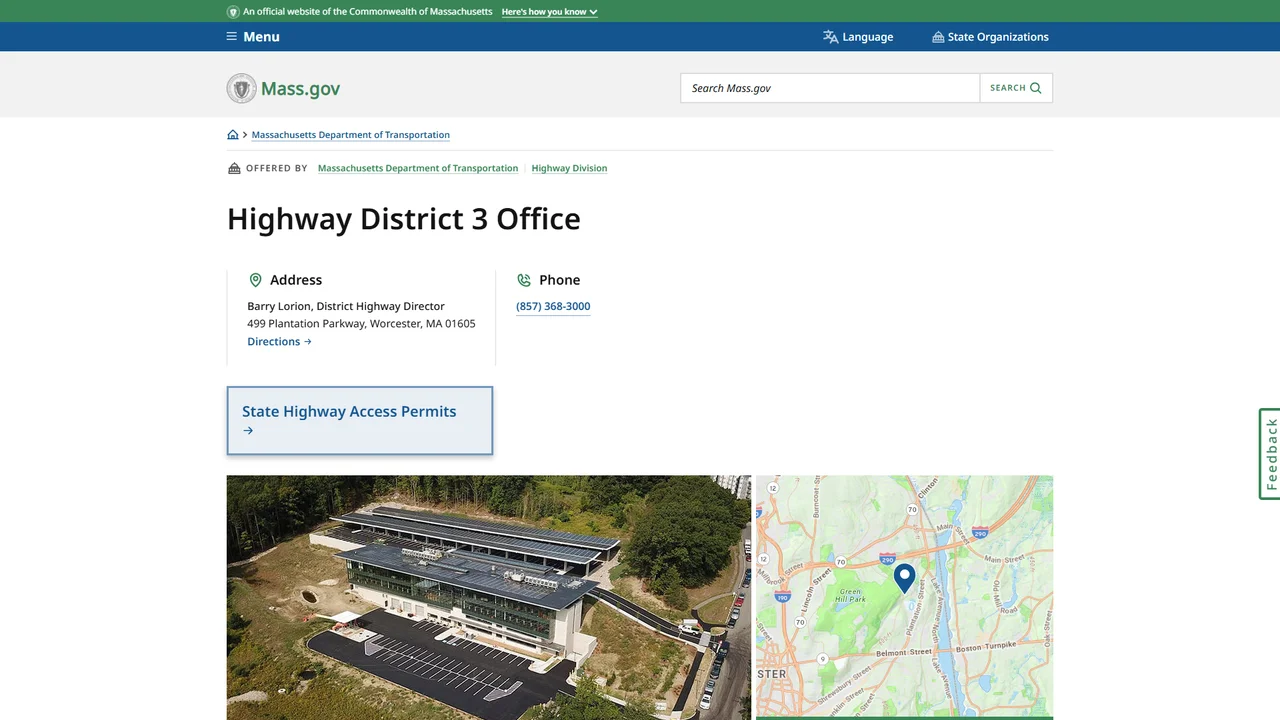The image size is (1280, 720).
Task: Click the Search Mass.gov input field
Action: (x=830, y=88)
